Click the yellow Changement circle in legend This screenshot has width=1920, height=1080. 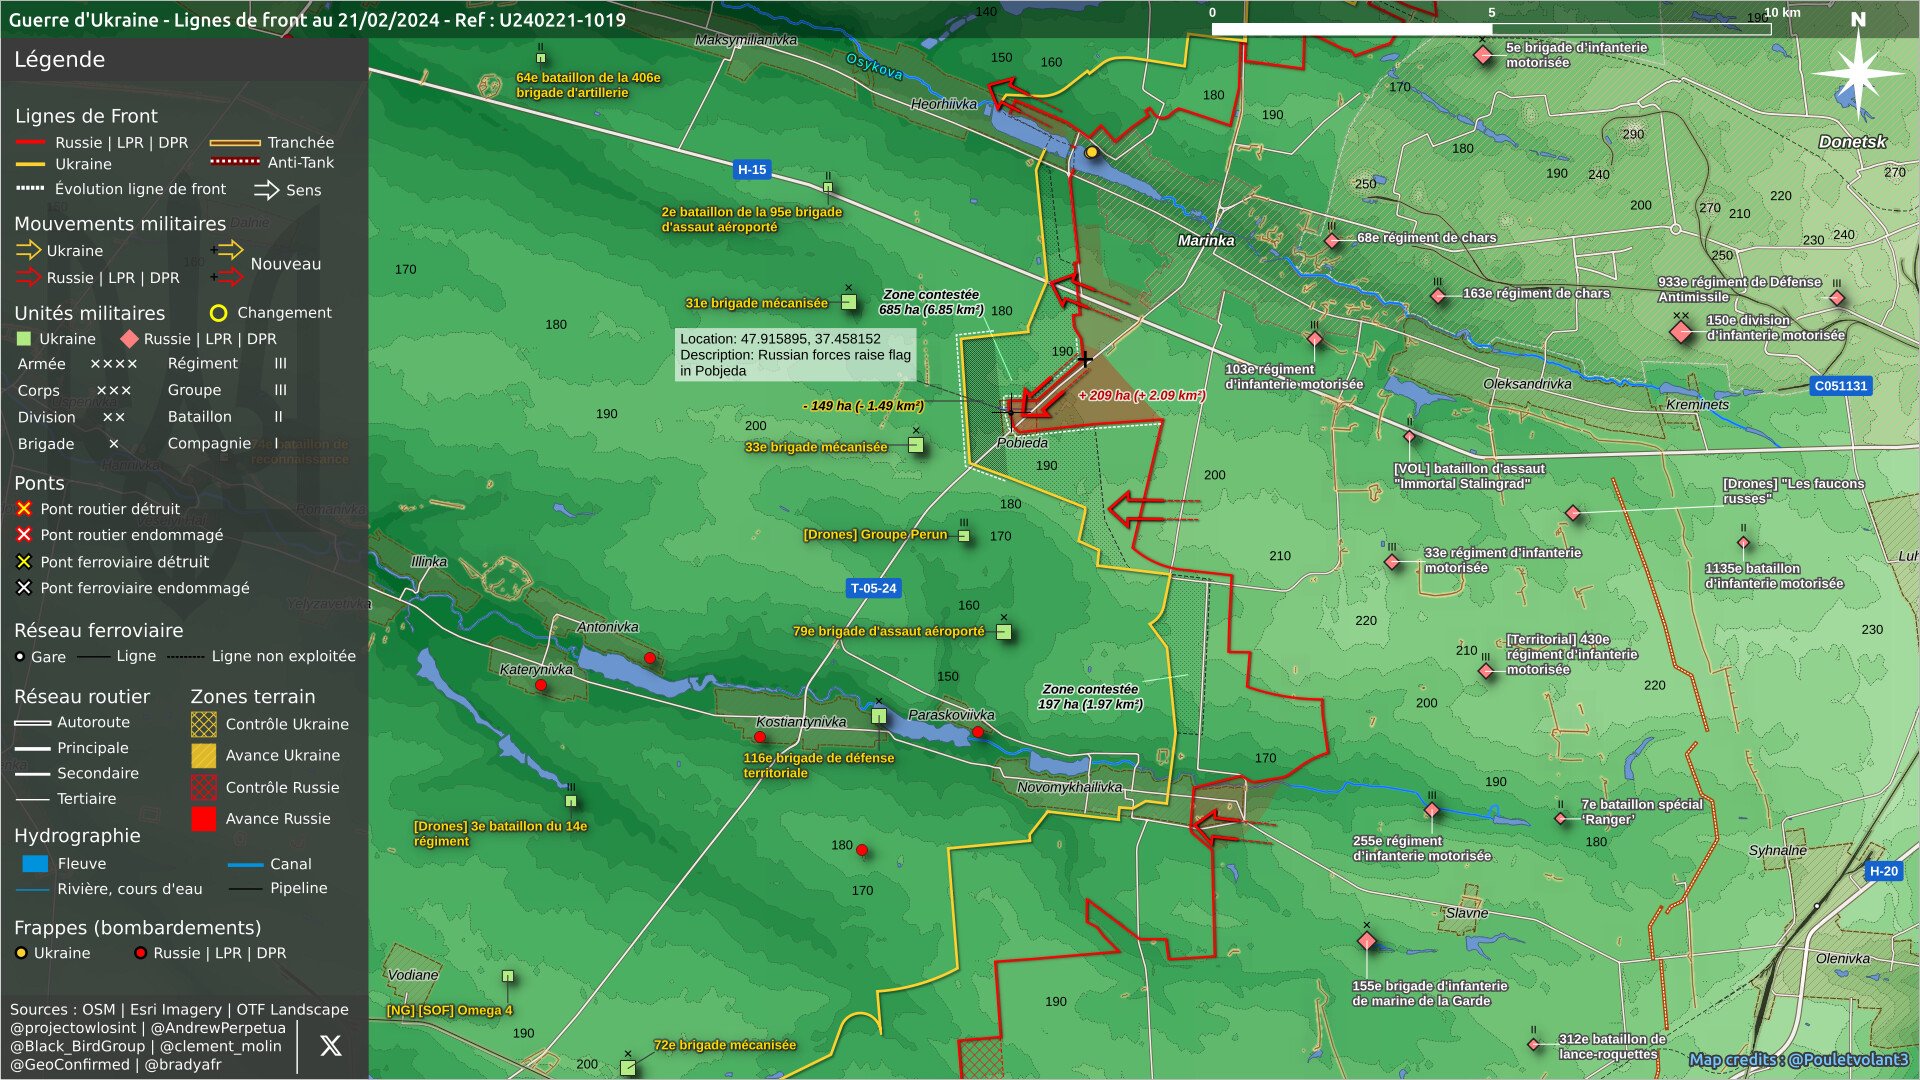coord(218,313)
